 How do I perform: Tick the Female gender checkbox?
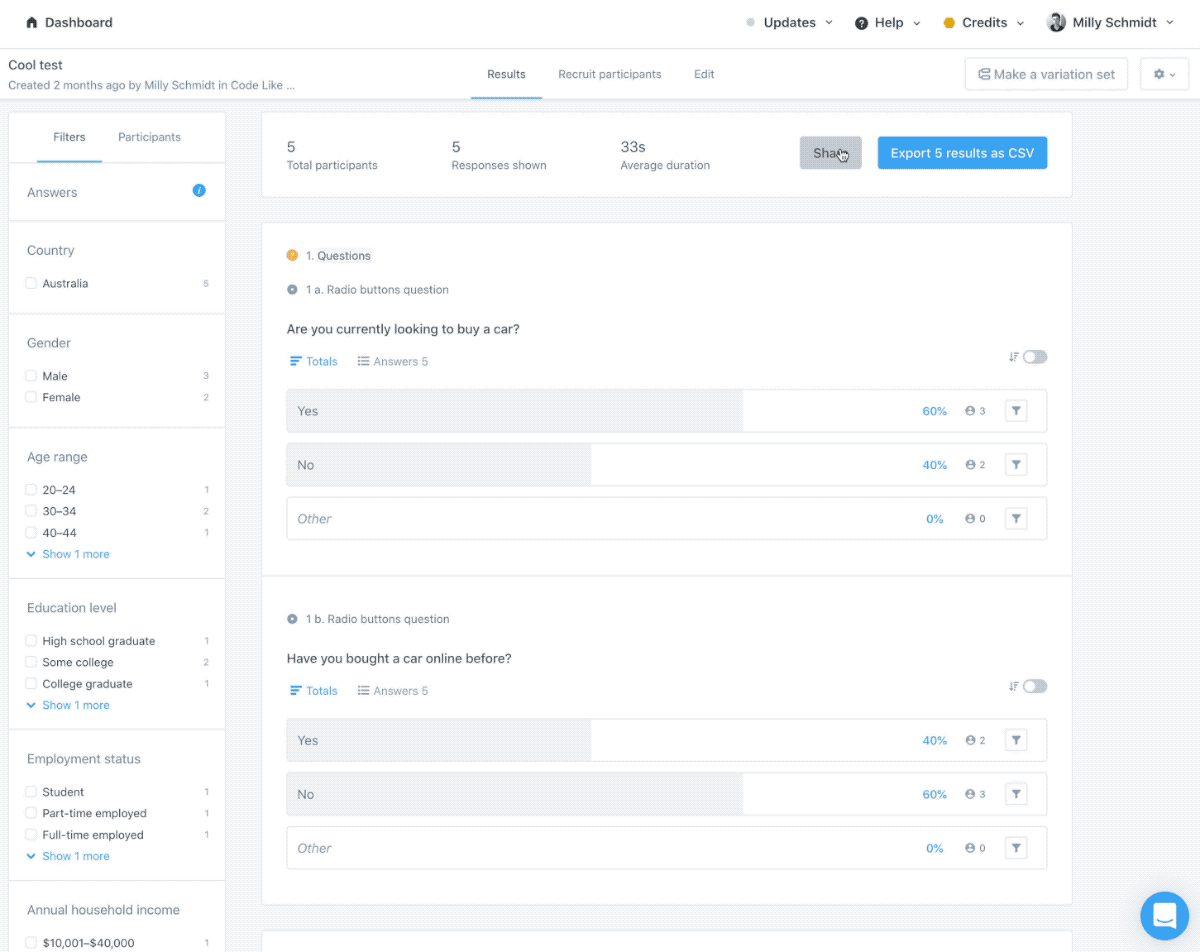(x=32, y=398)
